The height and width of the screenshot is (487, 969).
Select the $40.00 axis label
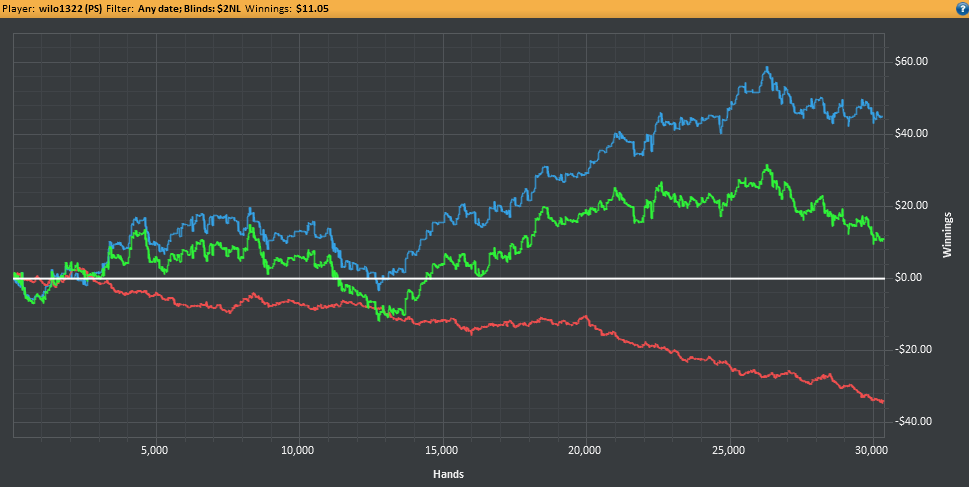[x=911, y=133]
